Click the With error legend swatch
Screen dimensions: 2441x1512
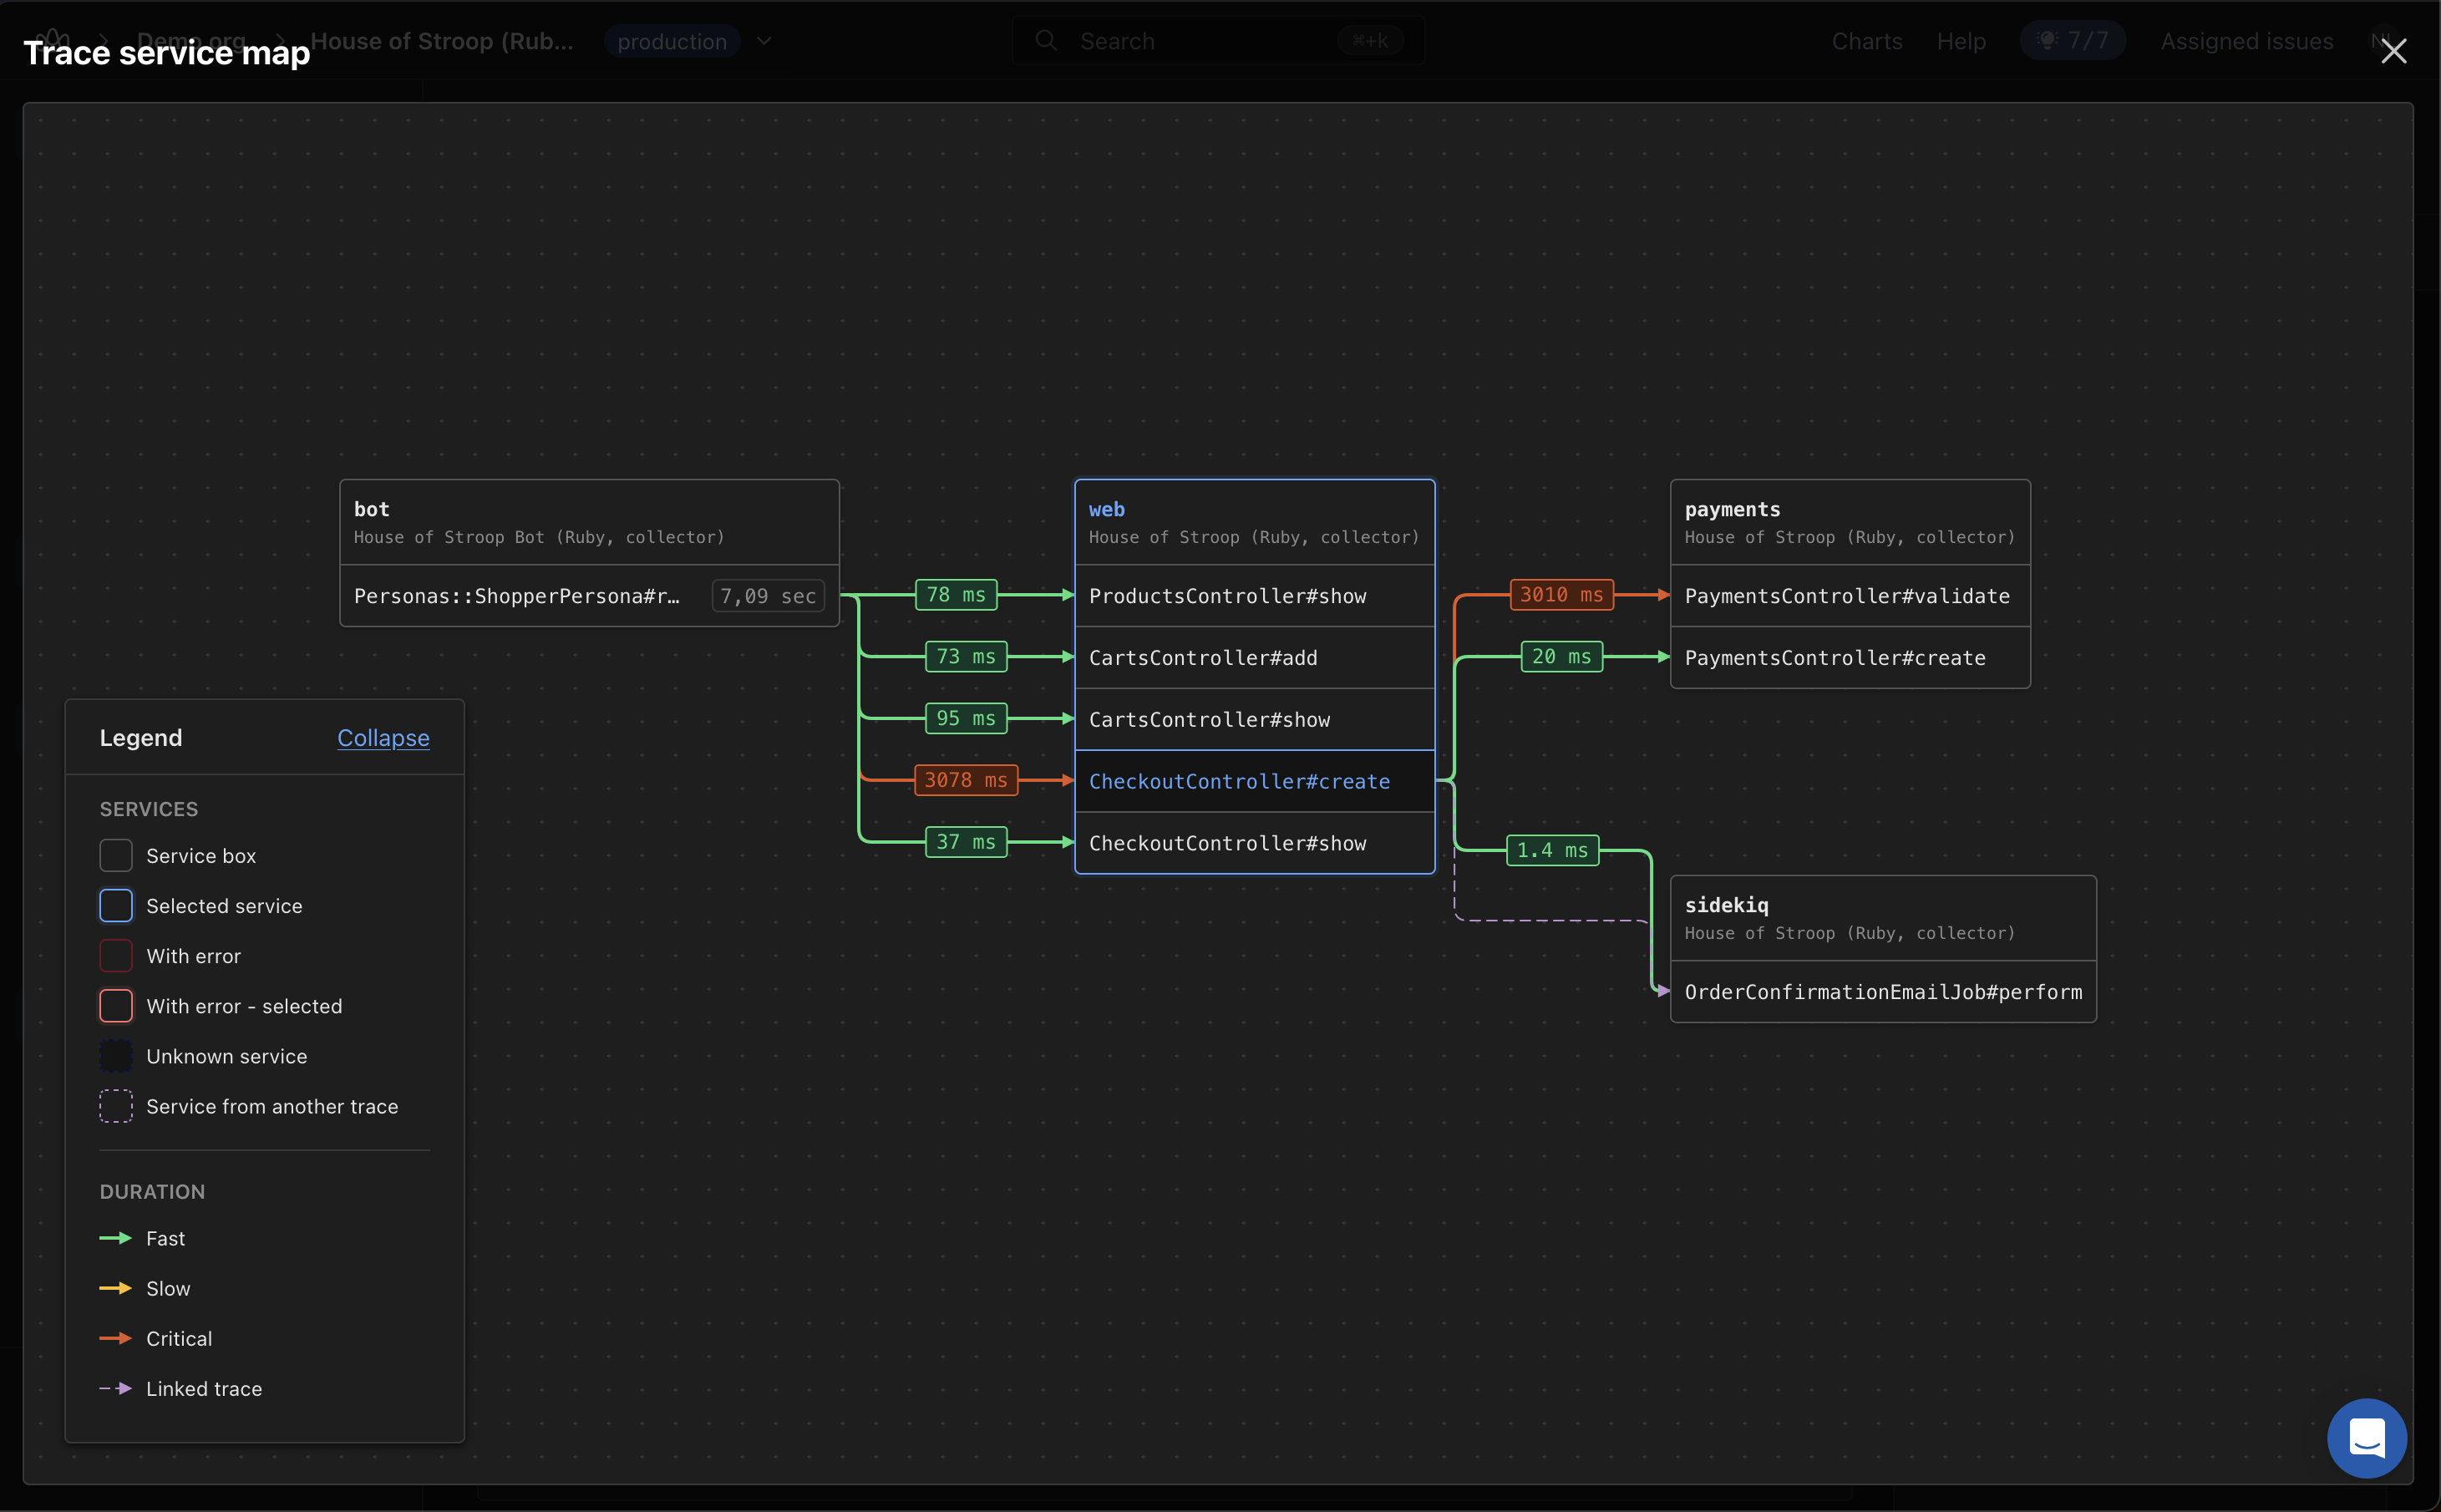coord(116,956)
